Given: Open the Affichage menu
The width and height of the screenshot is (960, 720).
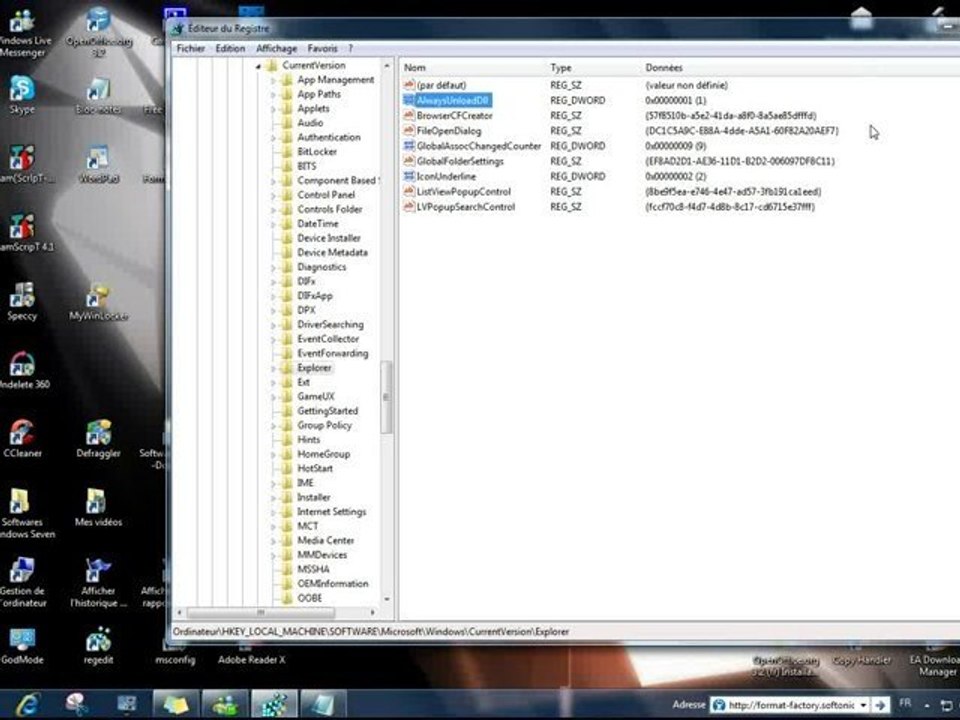Looking at the screenshot, I should [276, 48].
